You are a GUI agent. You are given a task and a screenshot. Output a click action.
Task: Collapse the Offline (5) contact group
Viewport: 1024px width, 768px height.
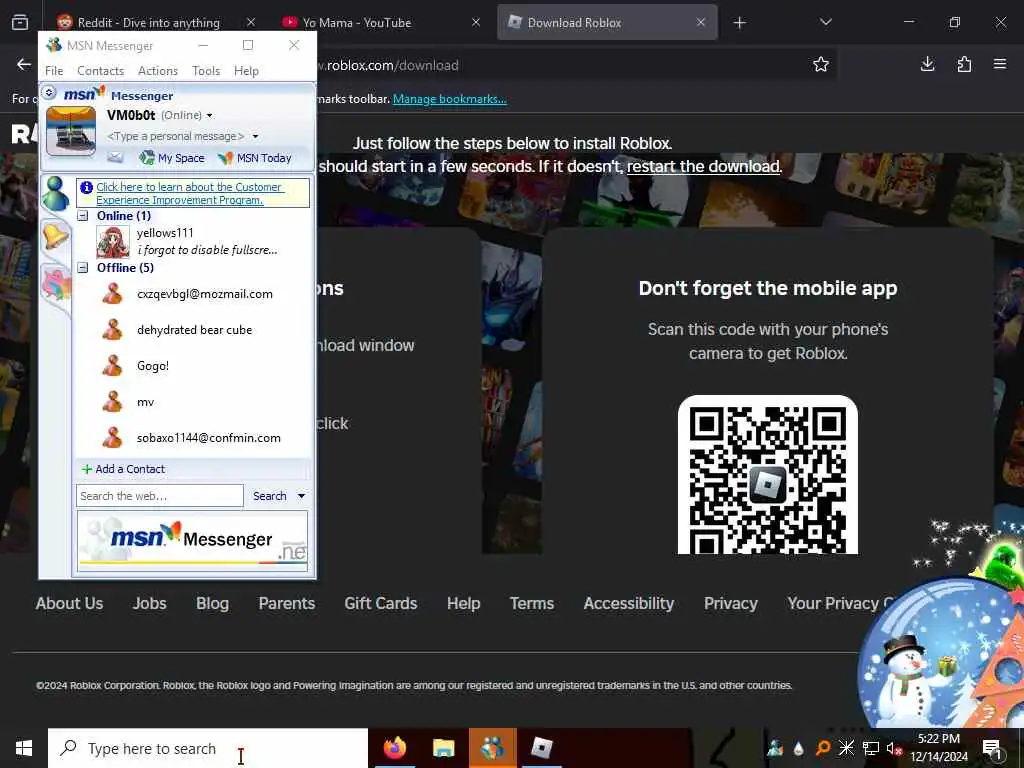point(83,267)
